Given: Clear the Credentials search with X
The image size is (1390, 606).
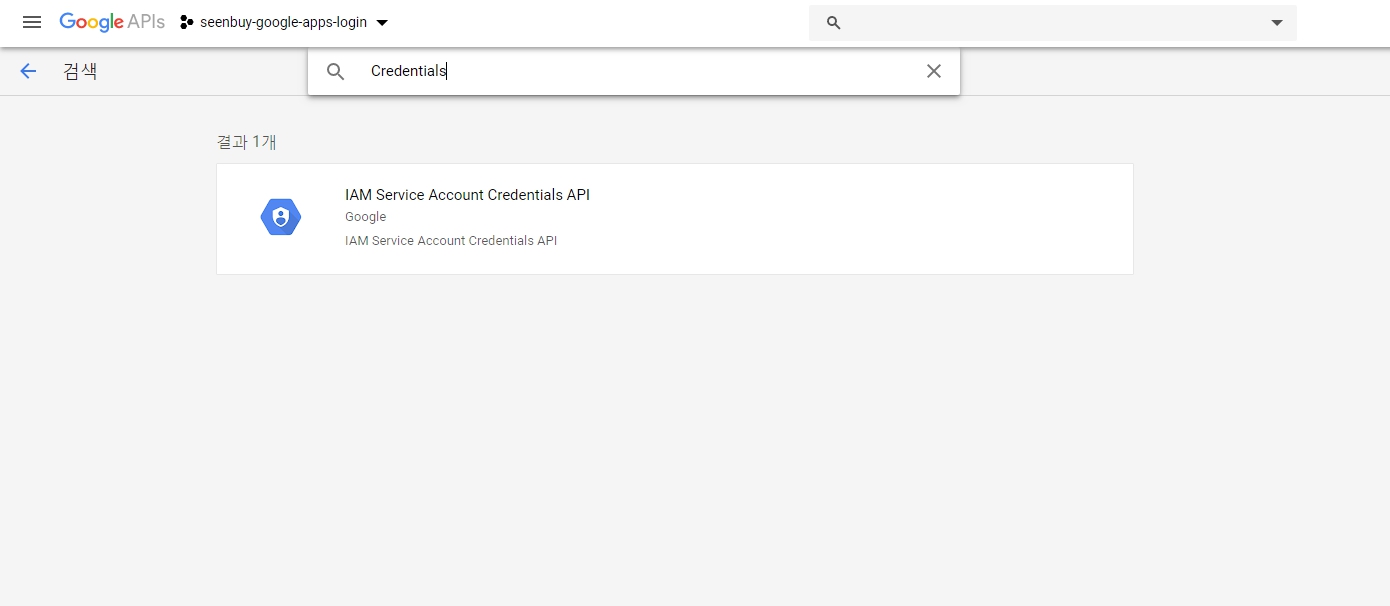Looking at the screenshot, I should 933,71.
